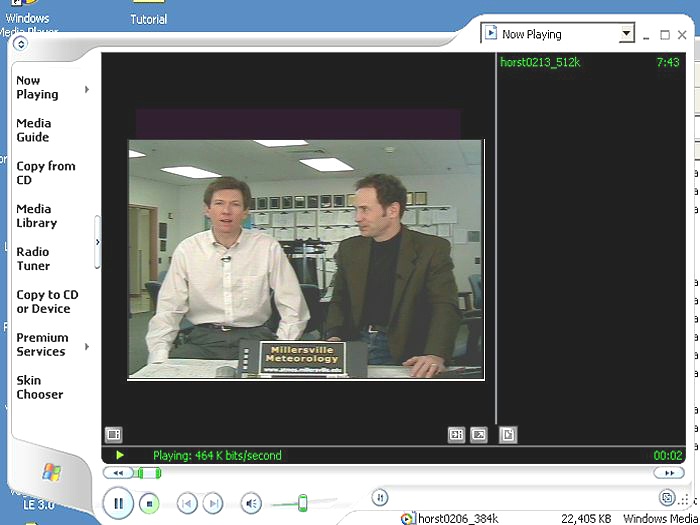Click the track duration 7:43
This screenshot has width=700, height=525.
click(668, 62)
